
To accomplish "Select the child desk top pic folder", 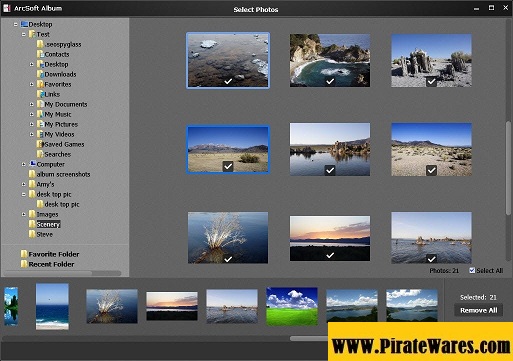I will [x=62, y=204].
